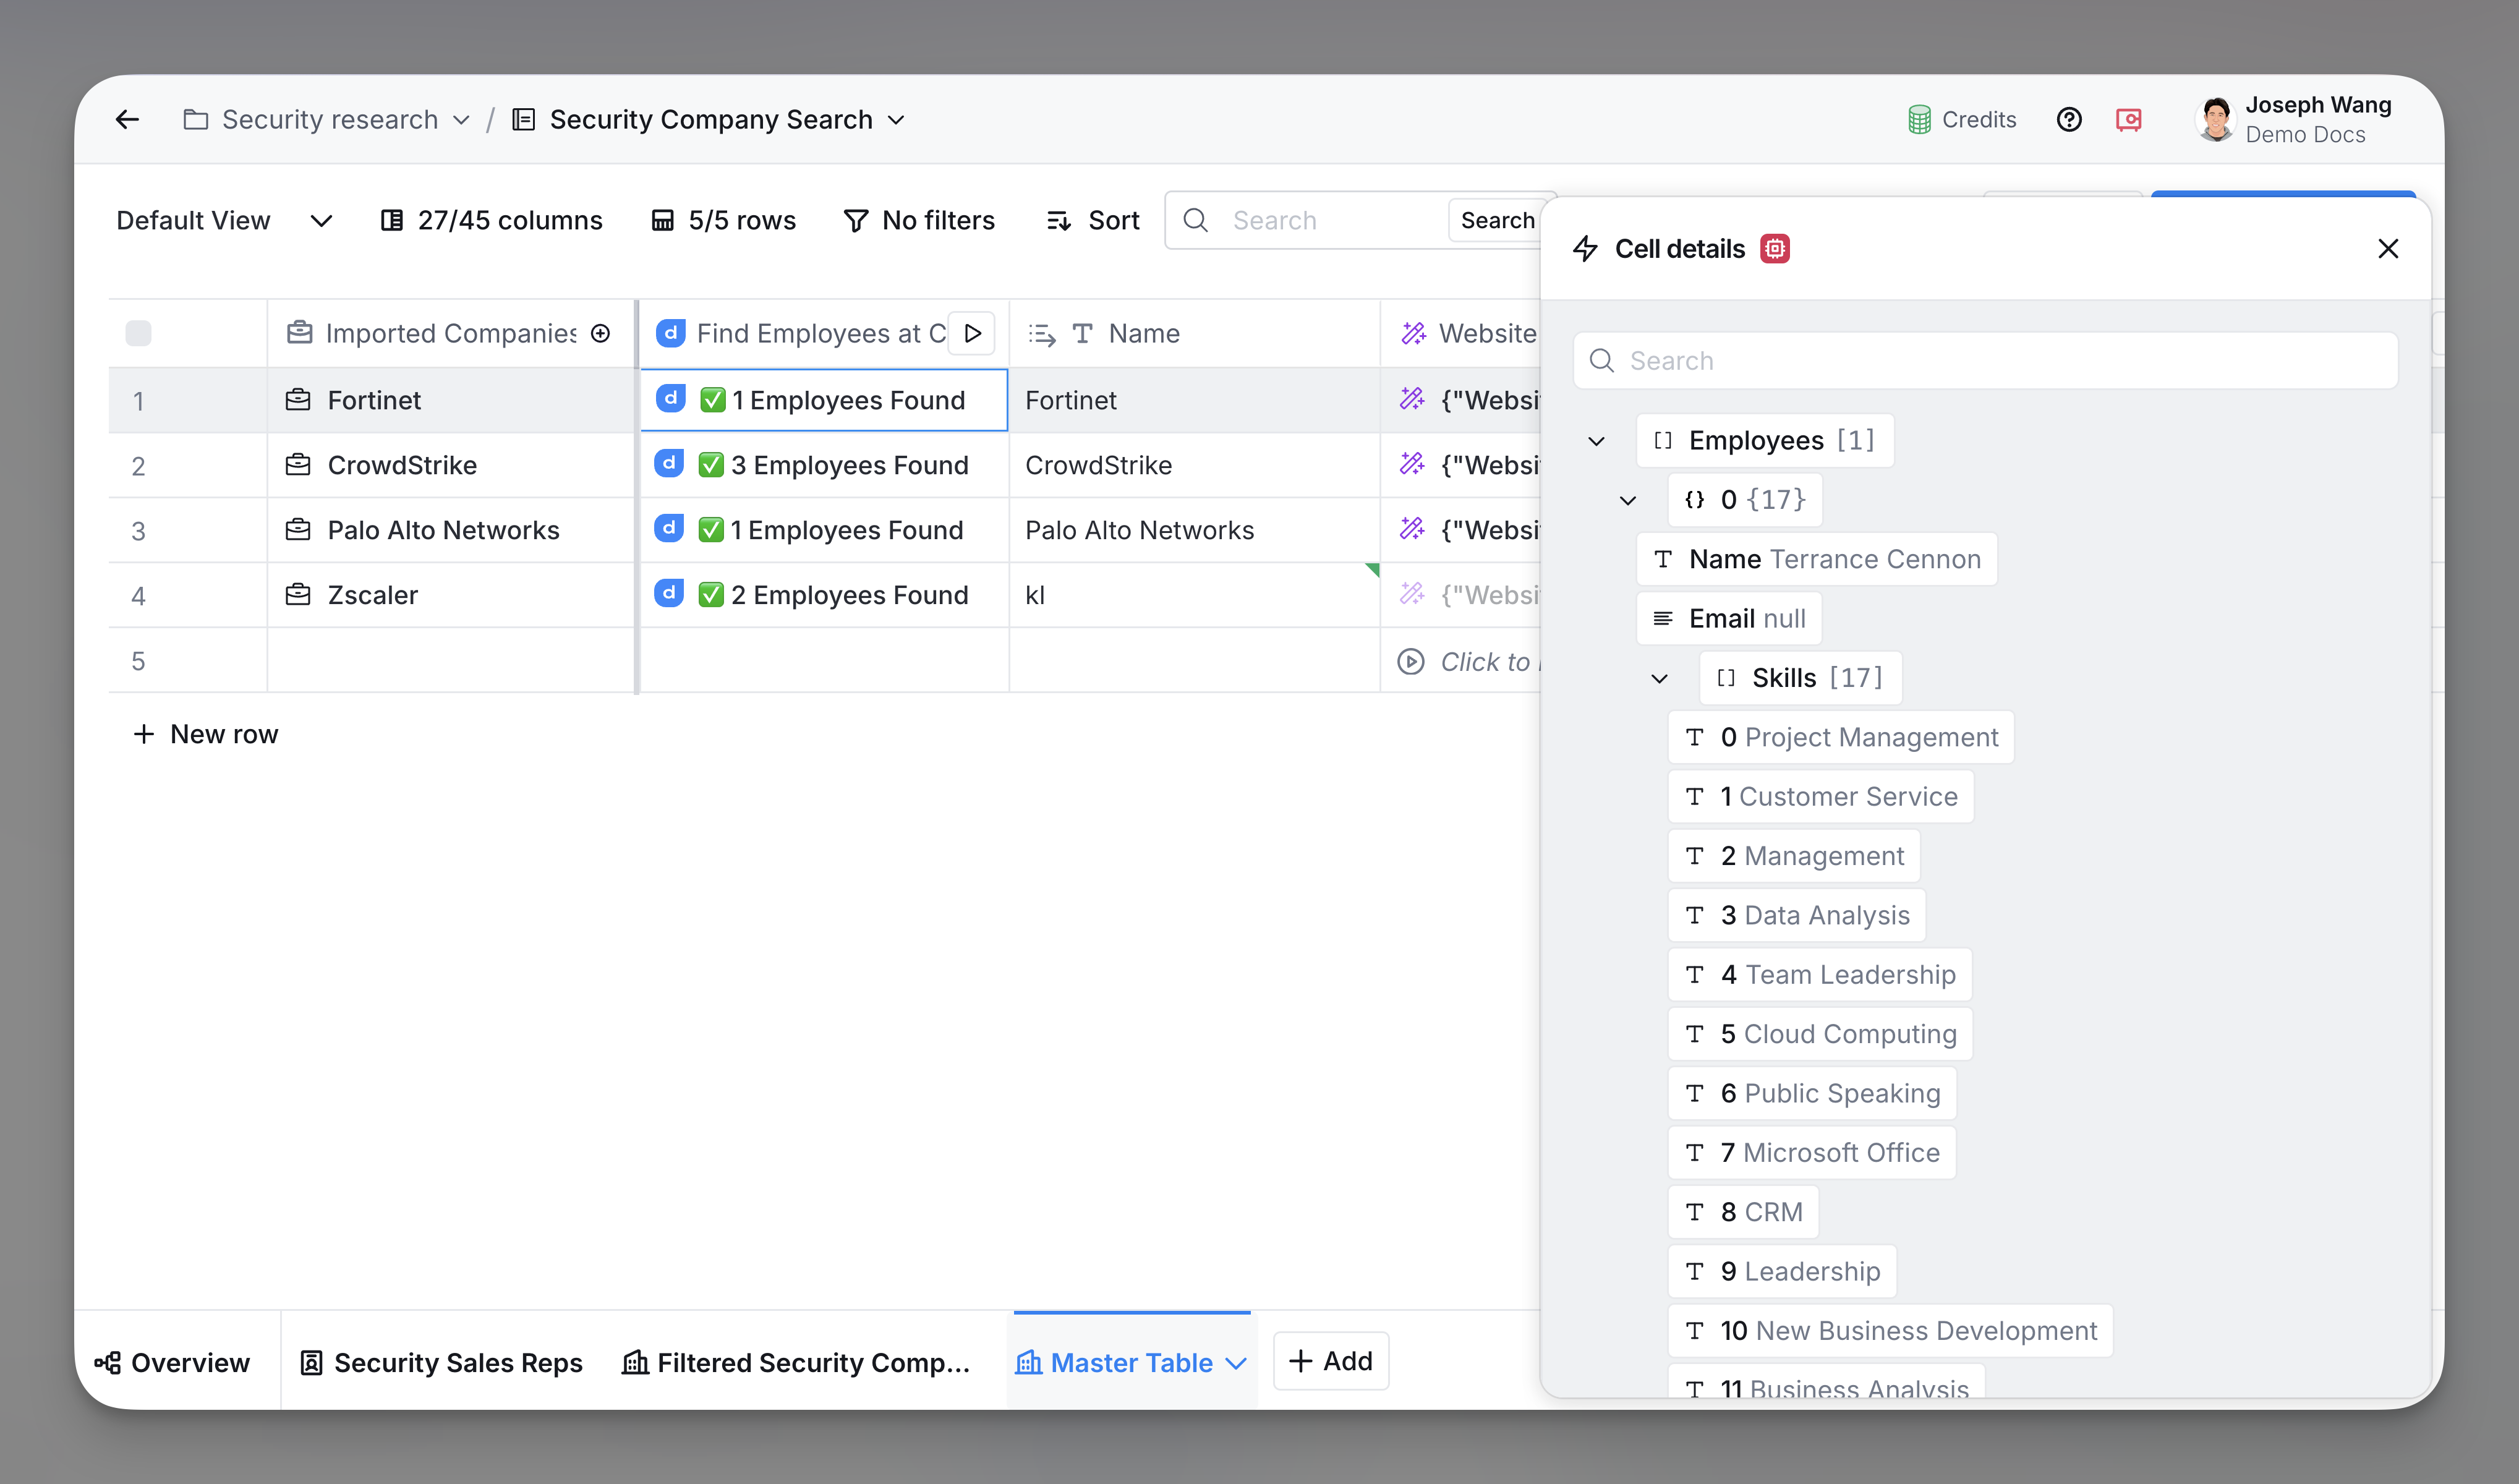Run the Find Employees column play button
Screen dimensions: 2519x1484
[x=972, y=334]
